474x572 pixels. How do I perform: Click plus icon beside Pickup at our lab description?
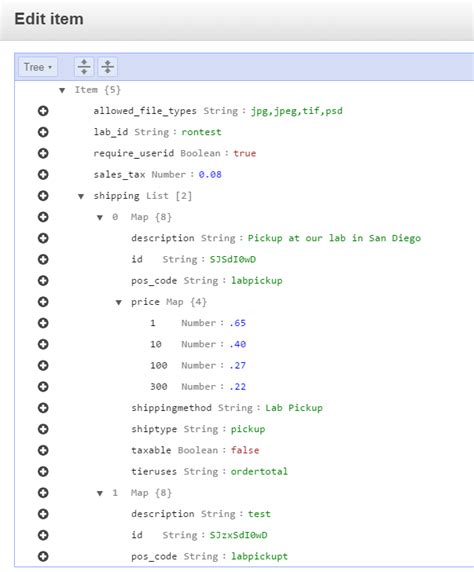pos(43,238)
